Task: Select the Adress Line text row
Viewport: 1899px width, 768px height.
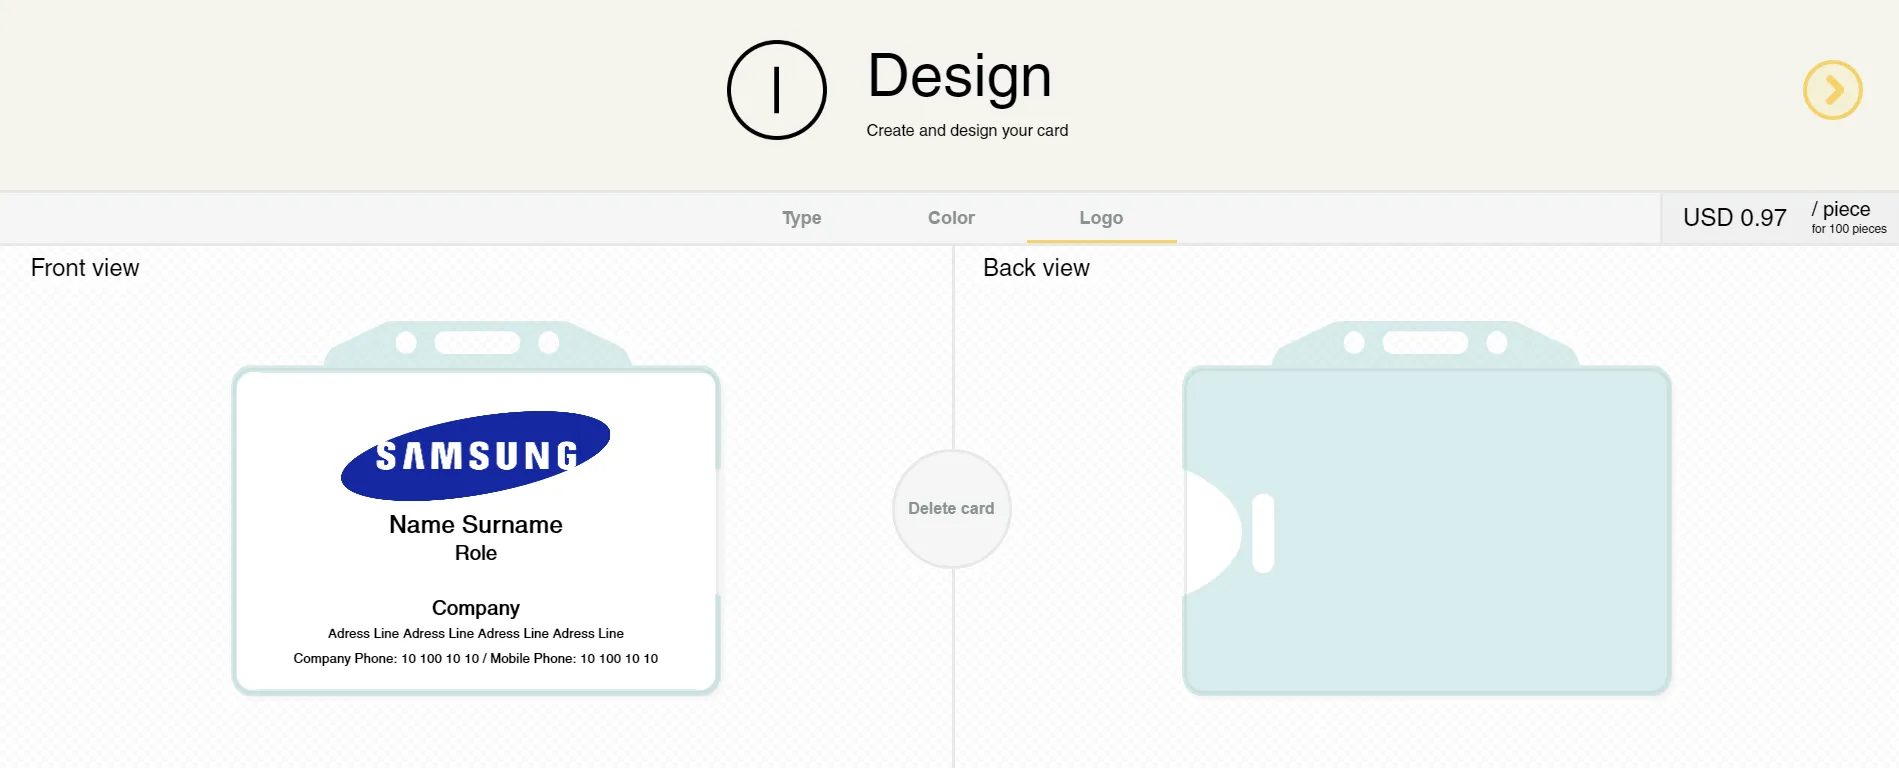Action: 476,633
